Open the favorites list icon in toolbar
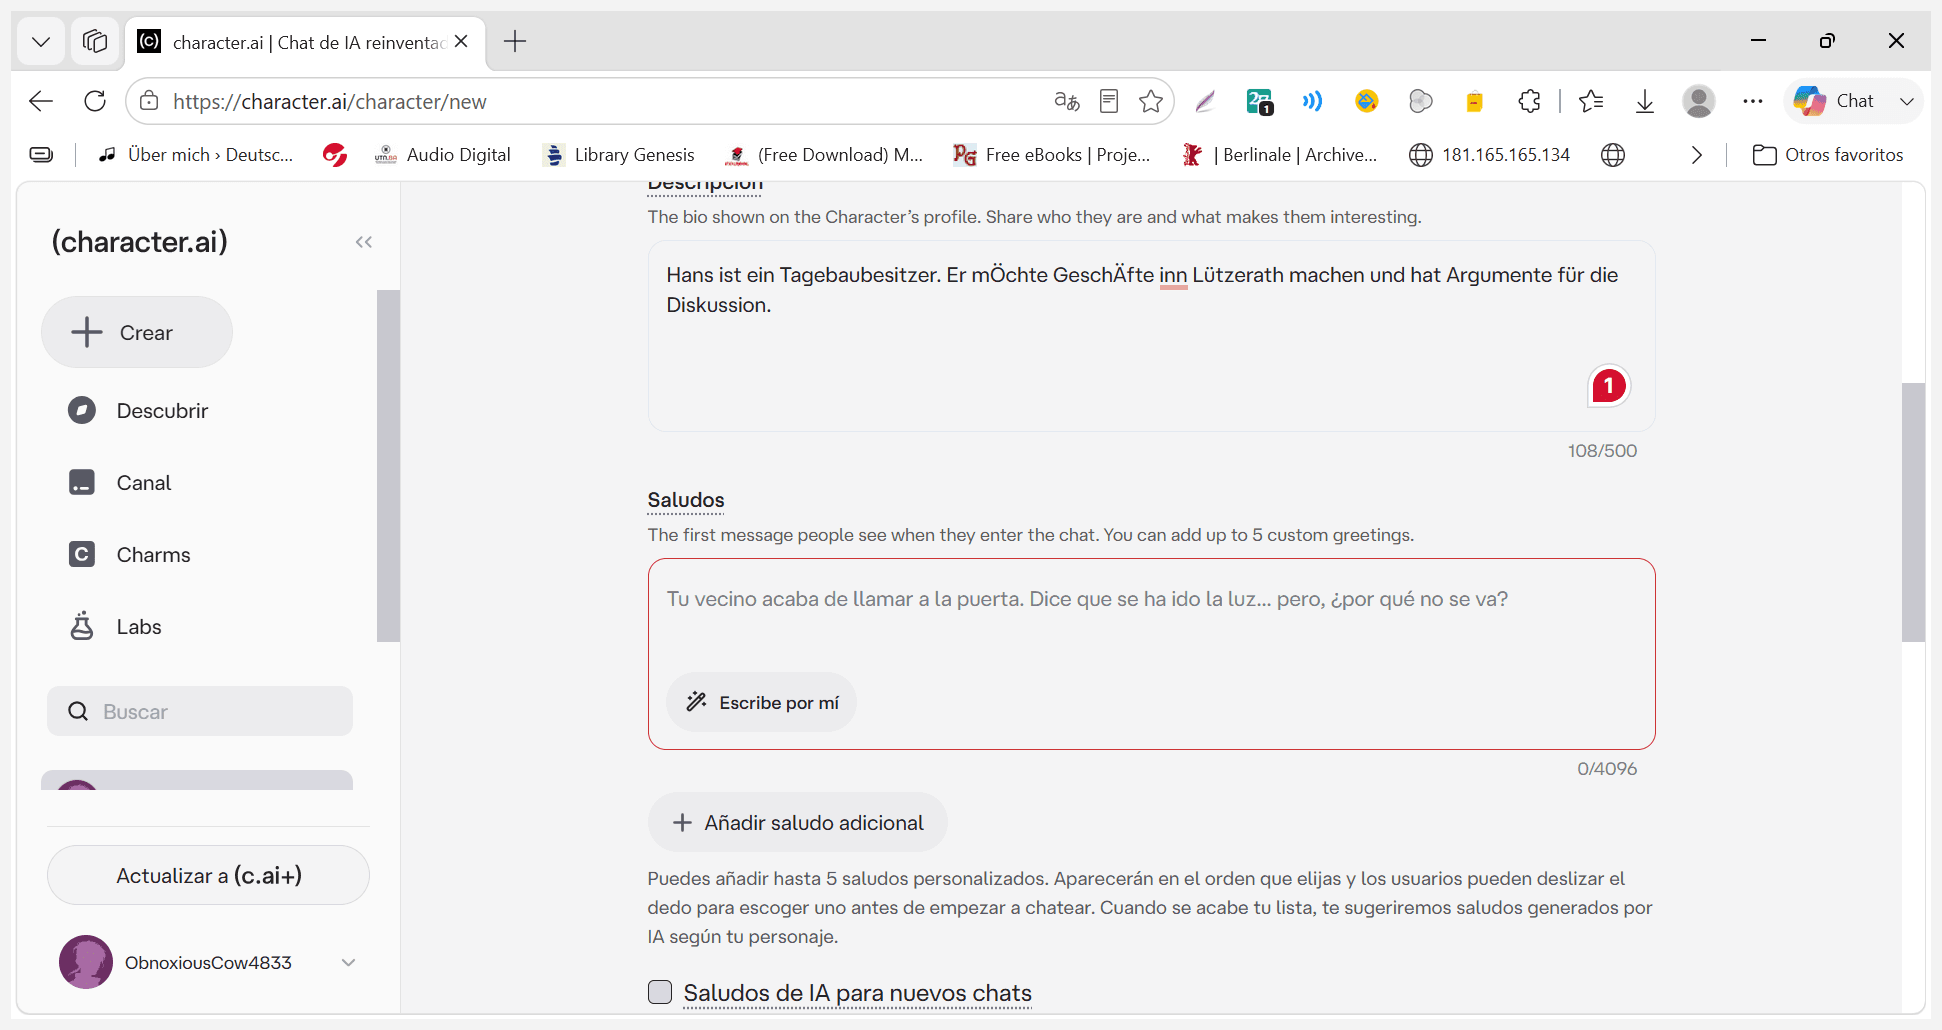Image resolution: width=1942 pixels, height=1030 pixels. (x=1591, y=101)
